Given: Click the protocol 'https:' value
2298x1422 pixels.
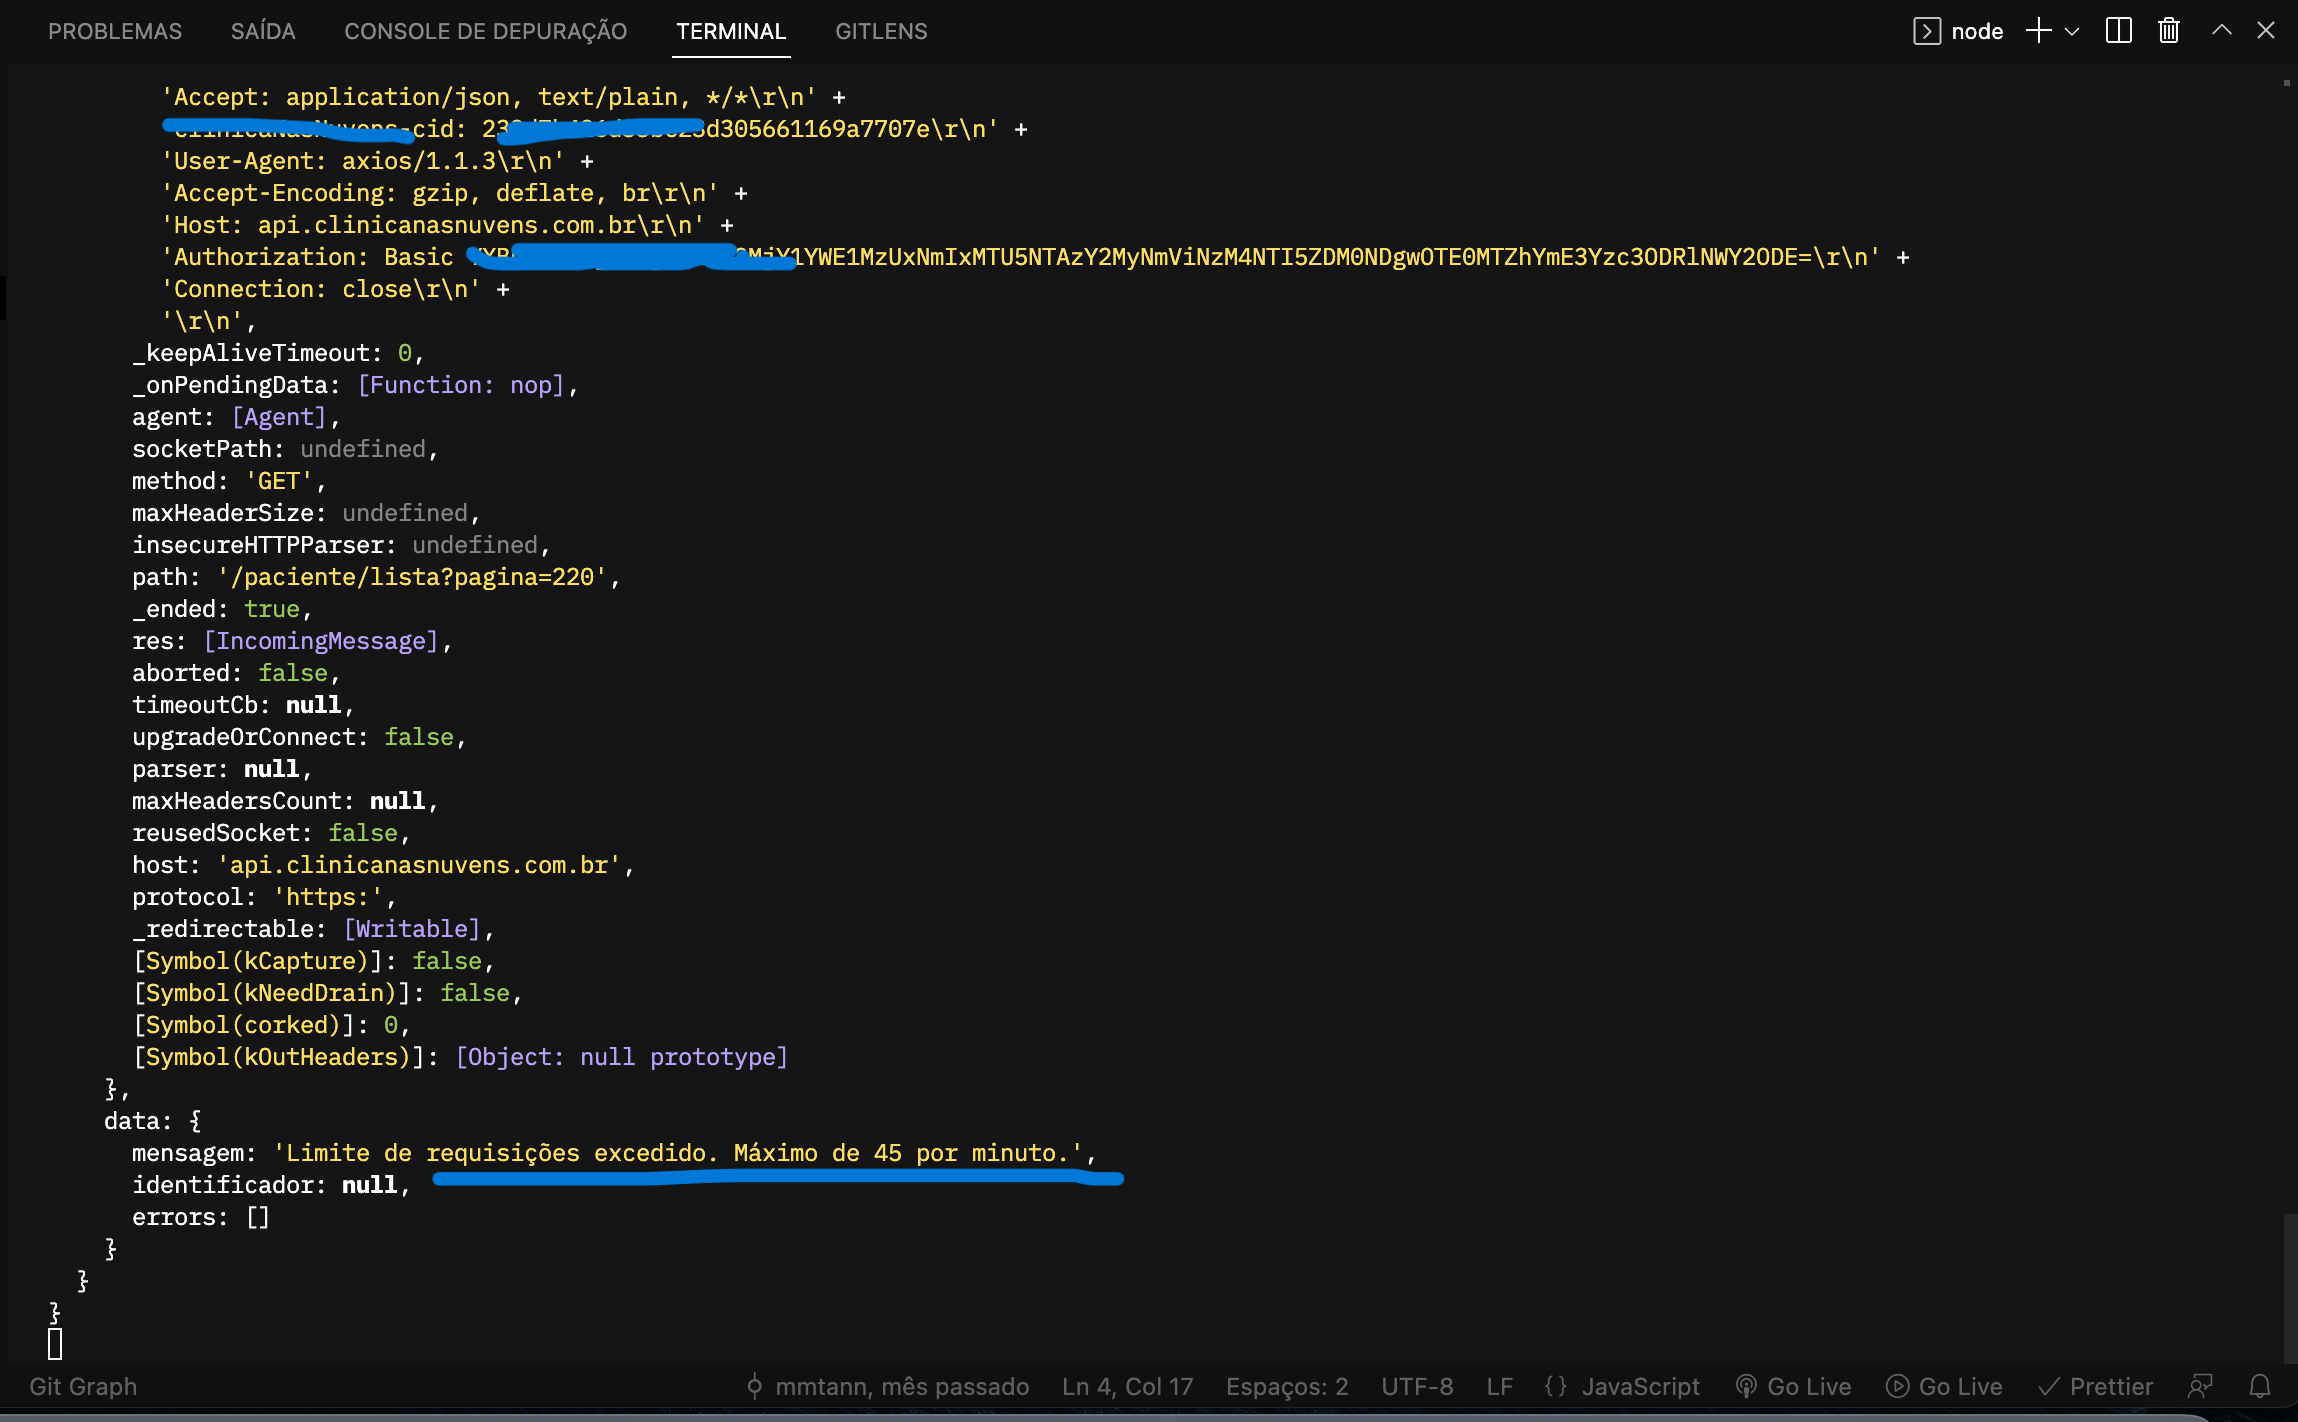Looking at the screenshot, I should coord(328,897).
